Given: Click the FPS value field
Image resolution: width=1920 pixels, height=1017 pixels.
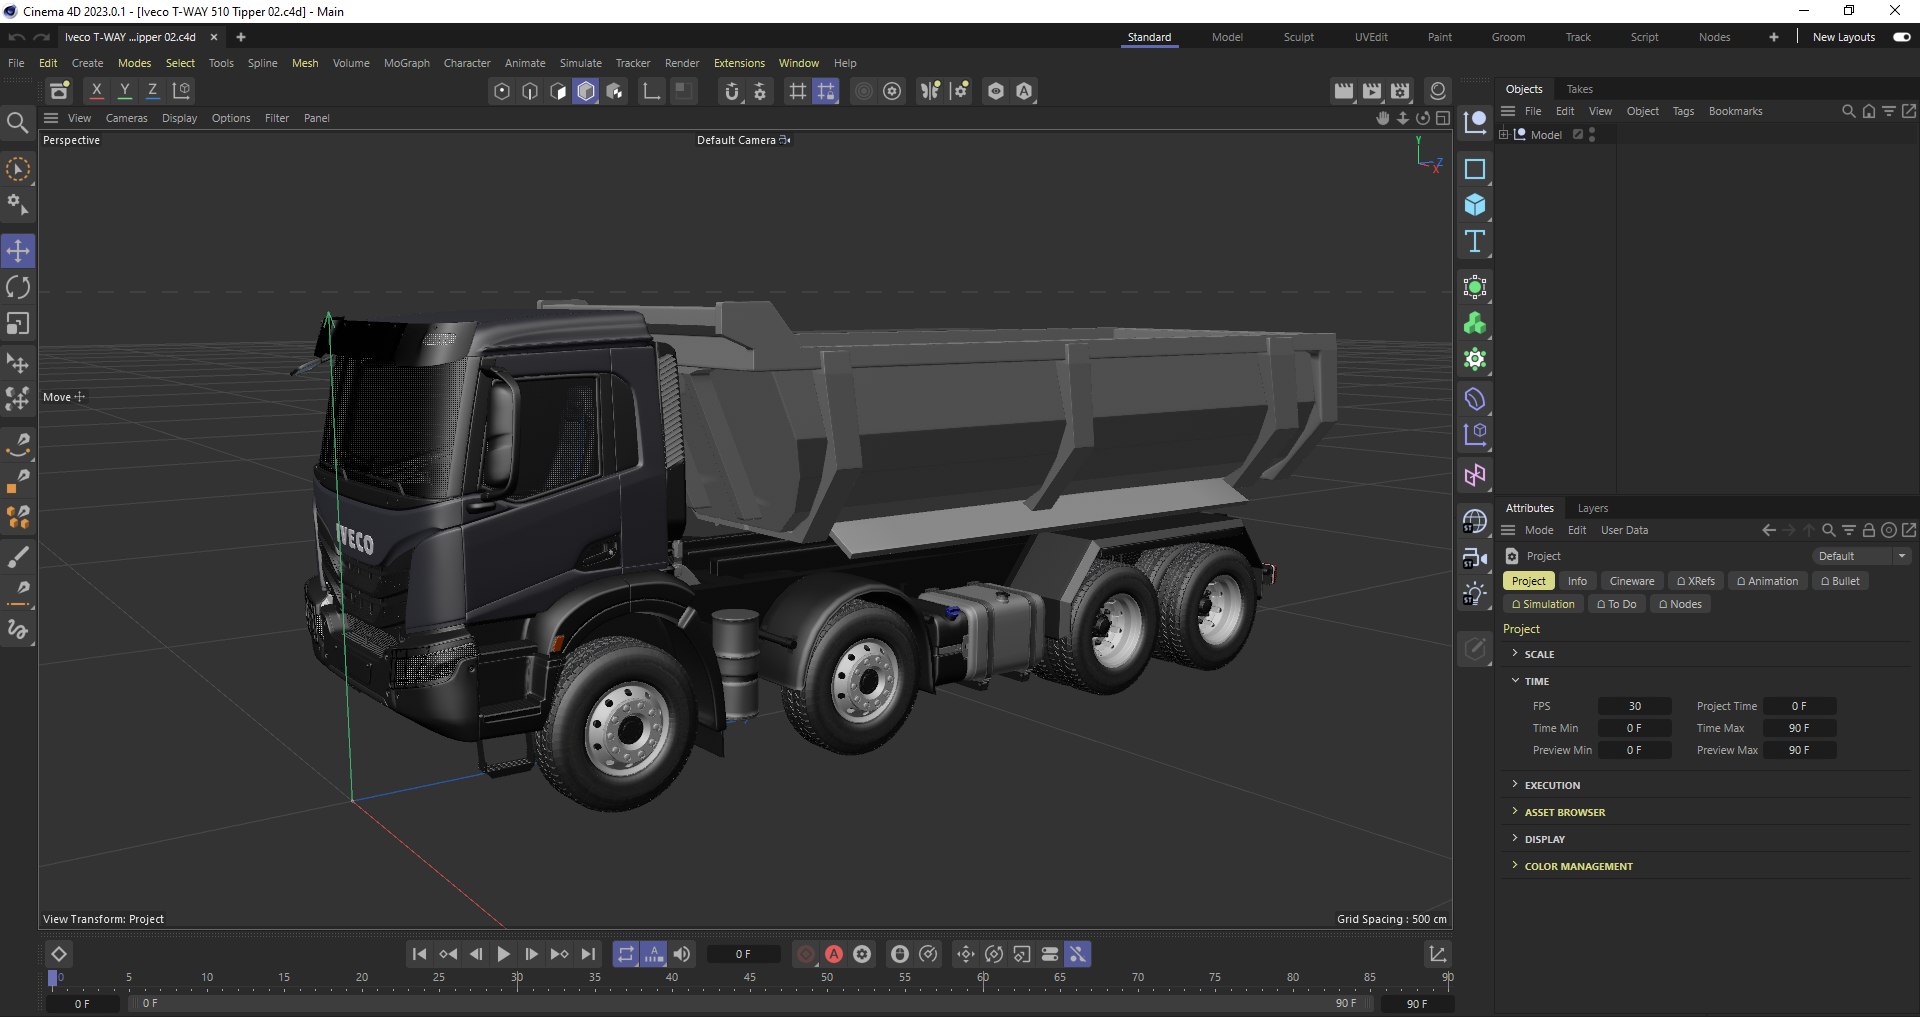Looking at the screenshot, I should tap(1634, 706).
